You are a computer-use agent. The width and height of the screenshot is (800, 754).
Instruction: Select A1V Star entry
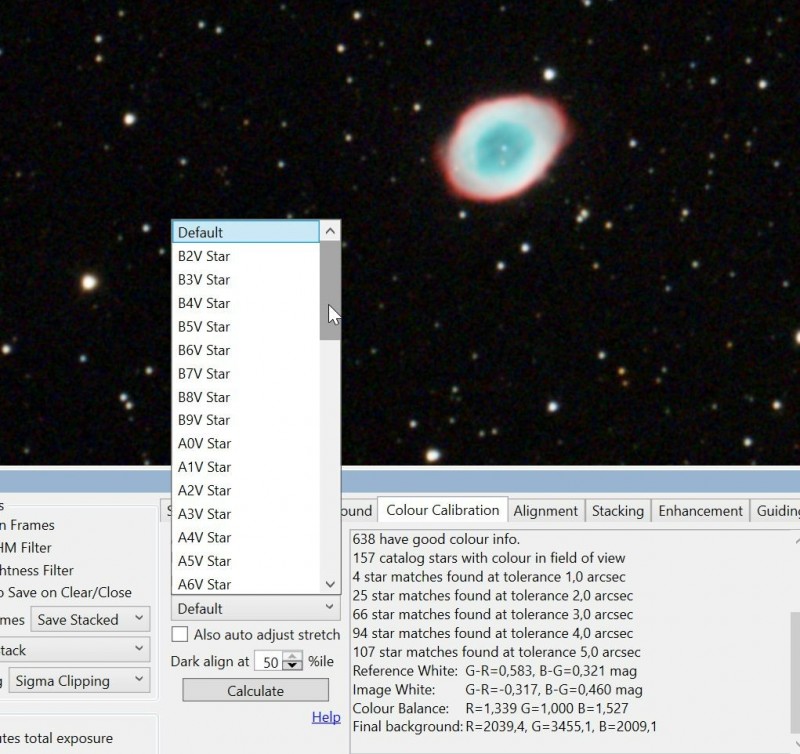point(246,467)
